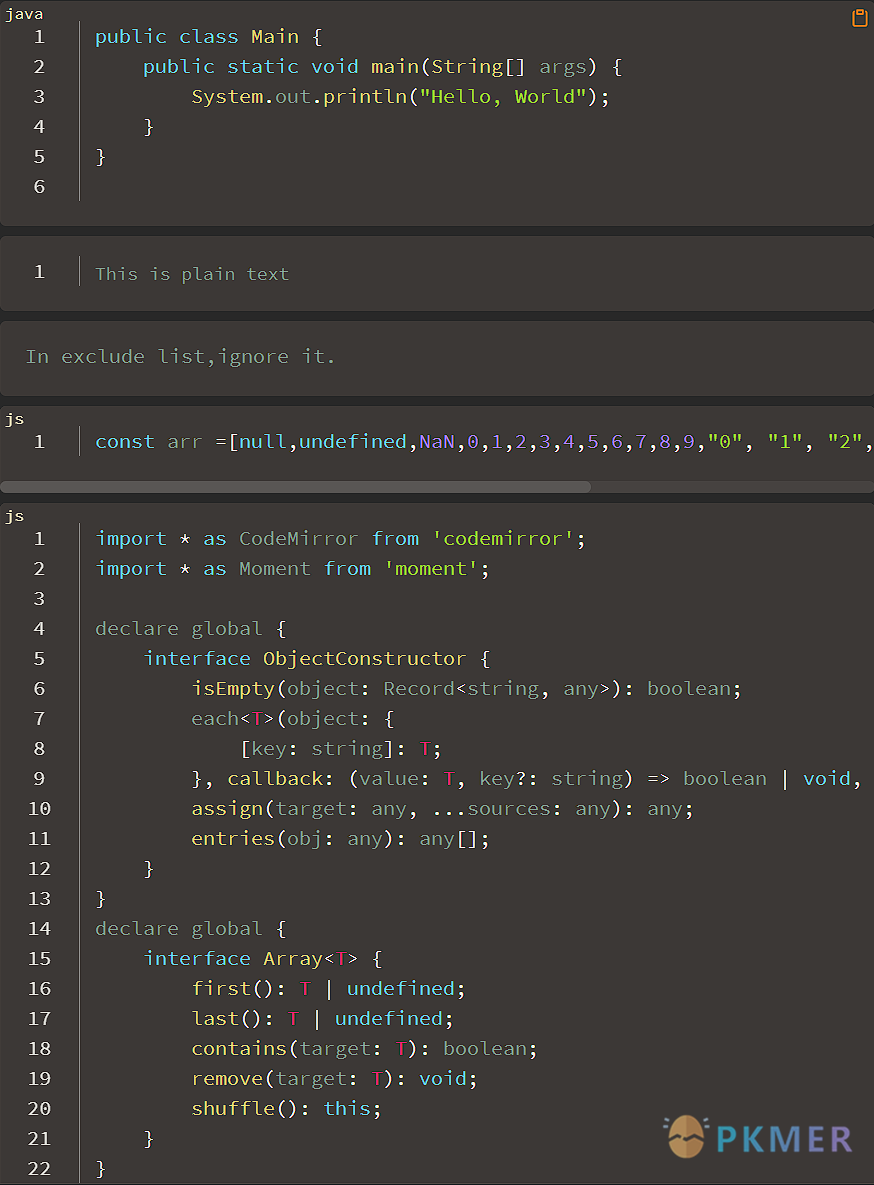The height and width of the screenshot is (1185, 874).
Task: Click the PKMER logo watermark
Action: pyautogui.click(x=760, y=1137)
